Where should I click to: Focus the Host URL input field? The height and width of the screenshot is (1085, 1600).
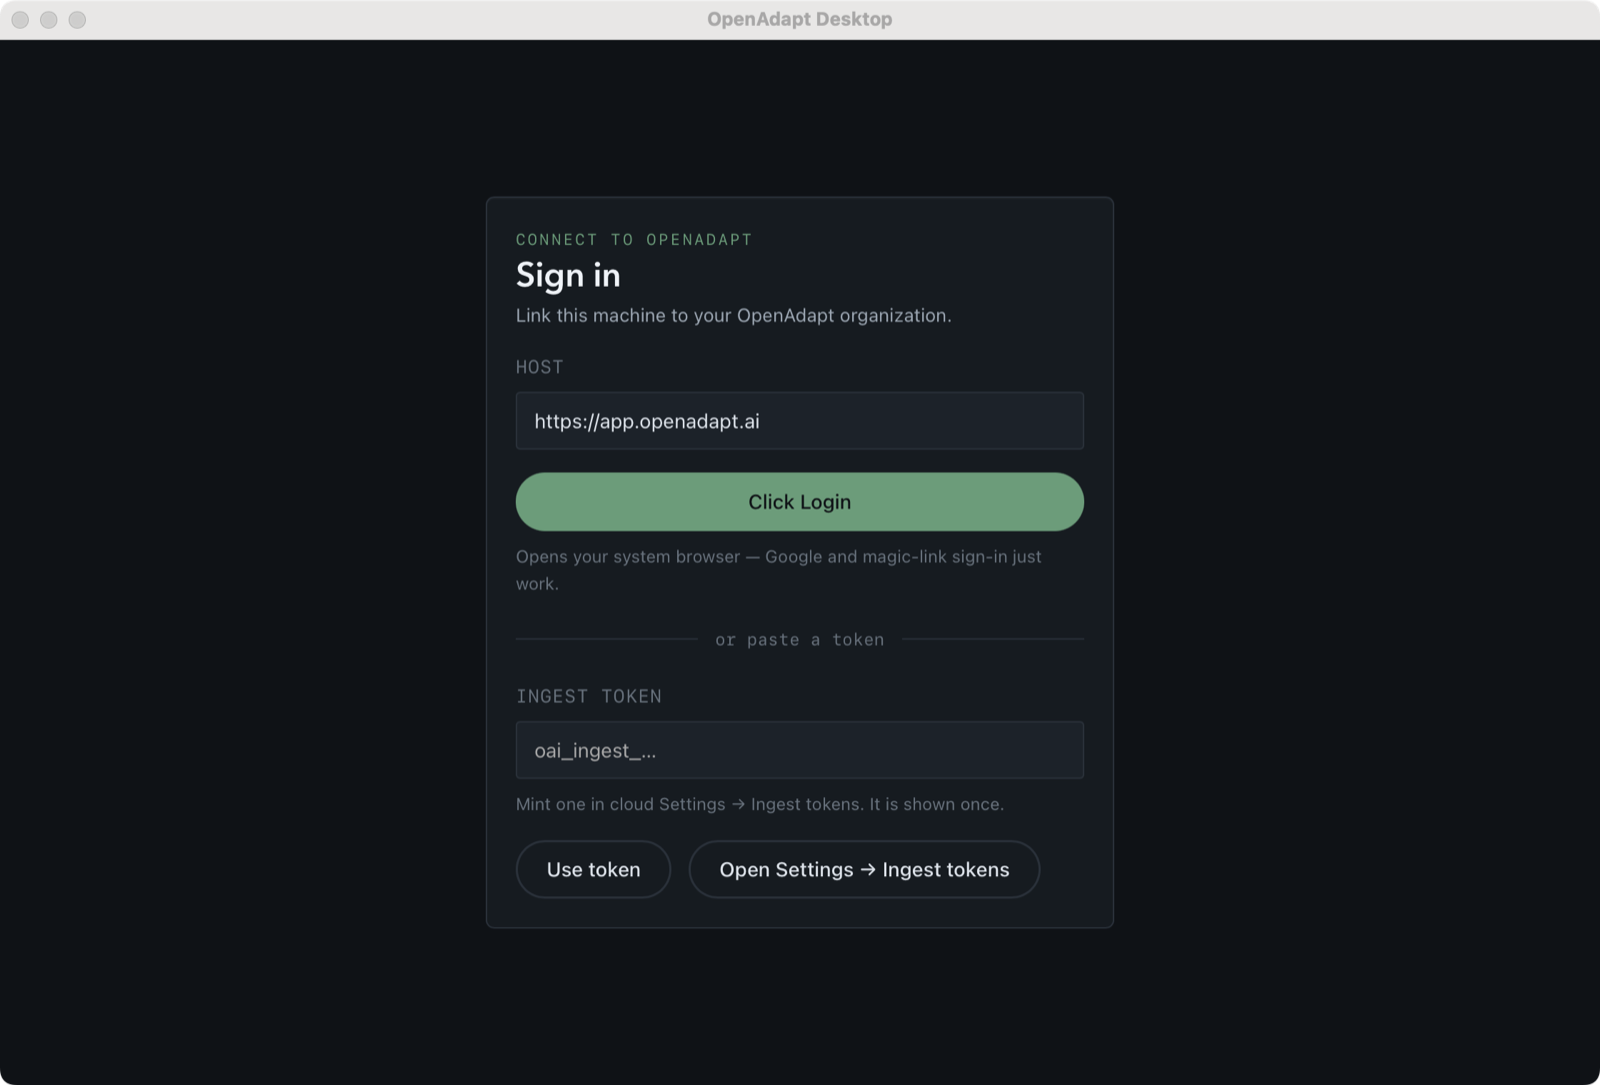tap(799, 421)
